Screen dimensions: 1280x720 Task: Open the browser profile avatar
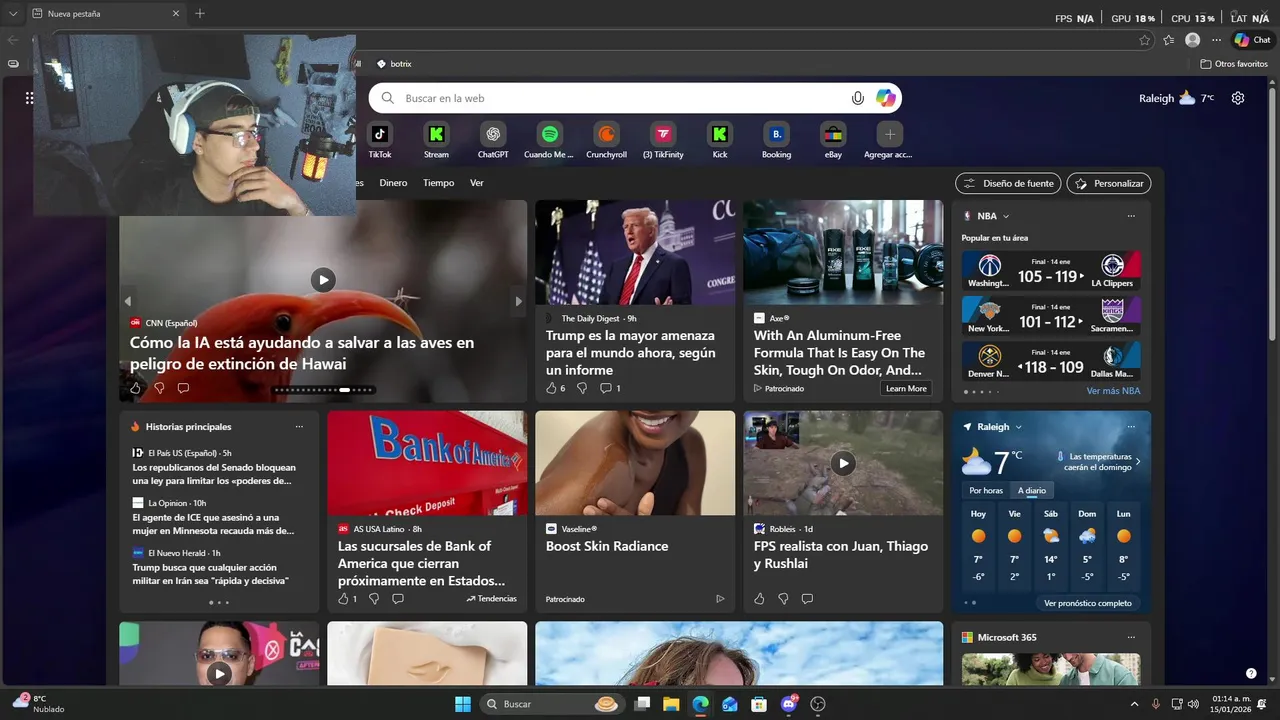point(1192,40)
